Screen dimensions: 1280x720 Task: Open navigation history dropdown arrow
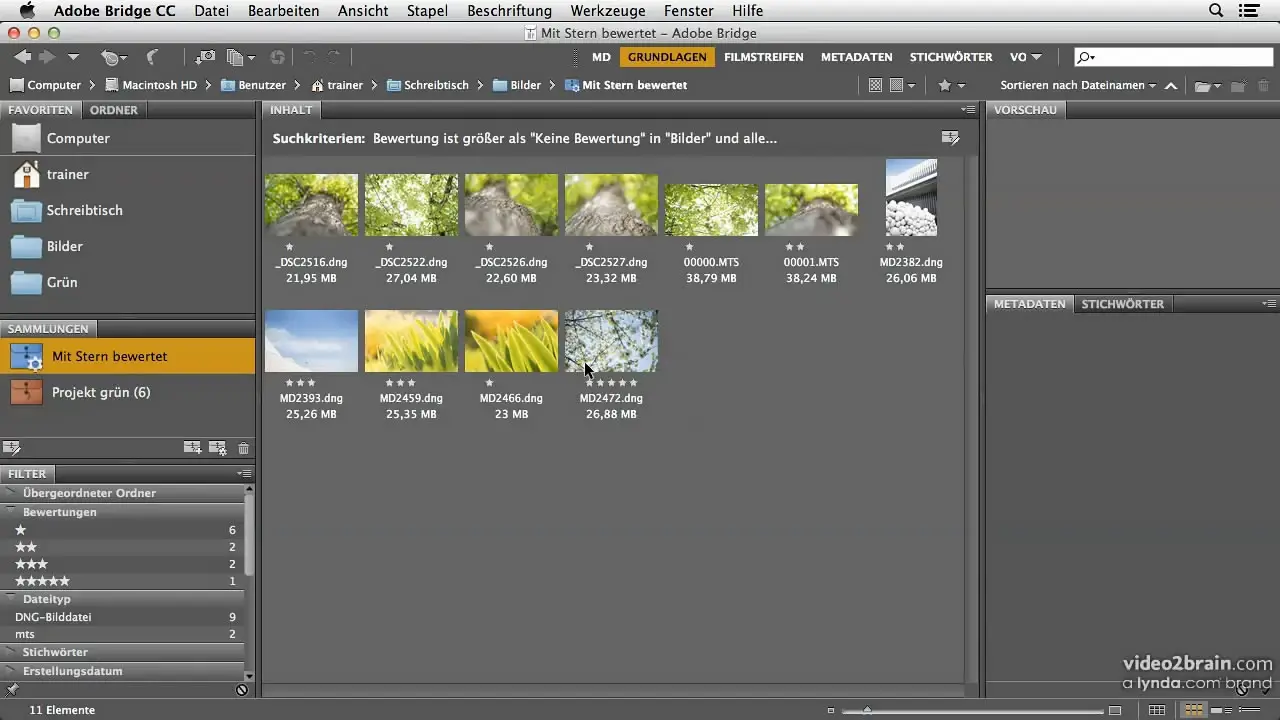73,58
